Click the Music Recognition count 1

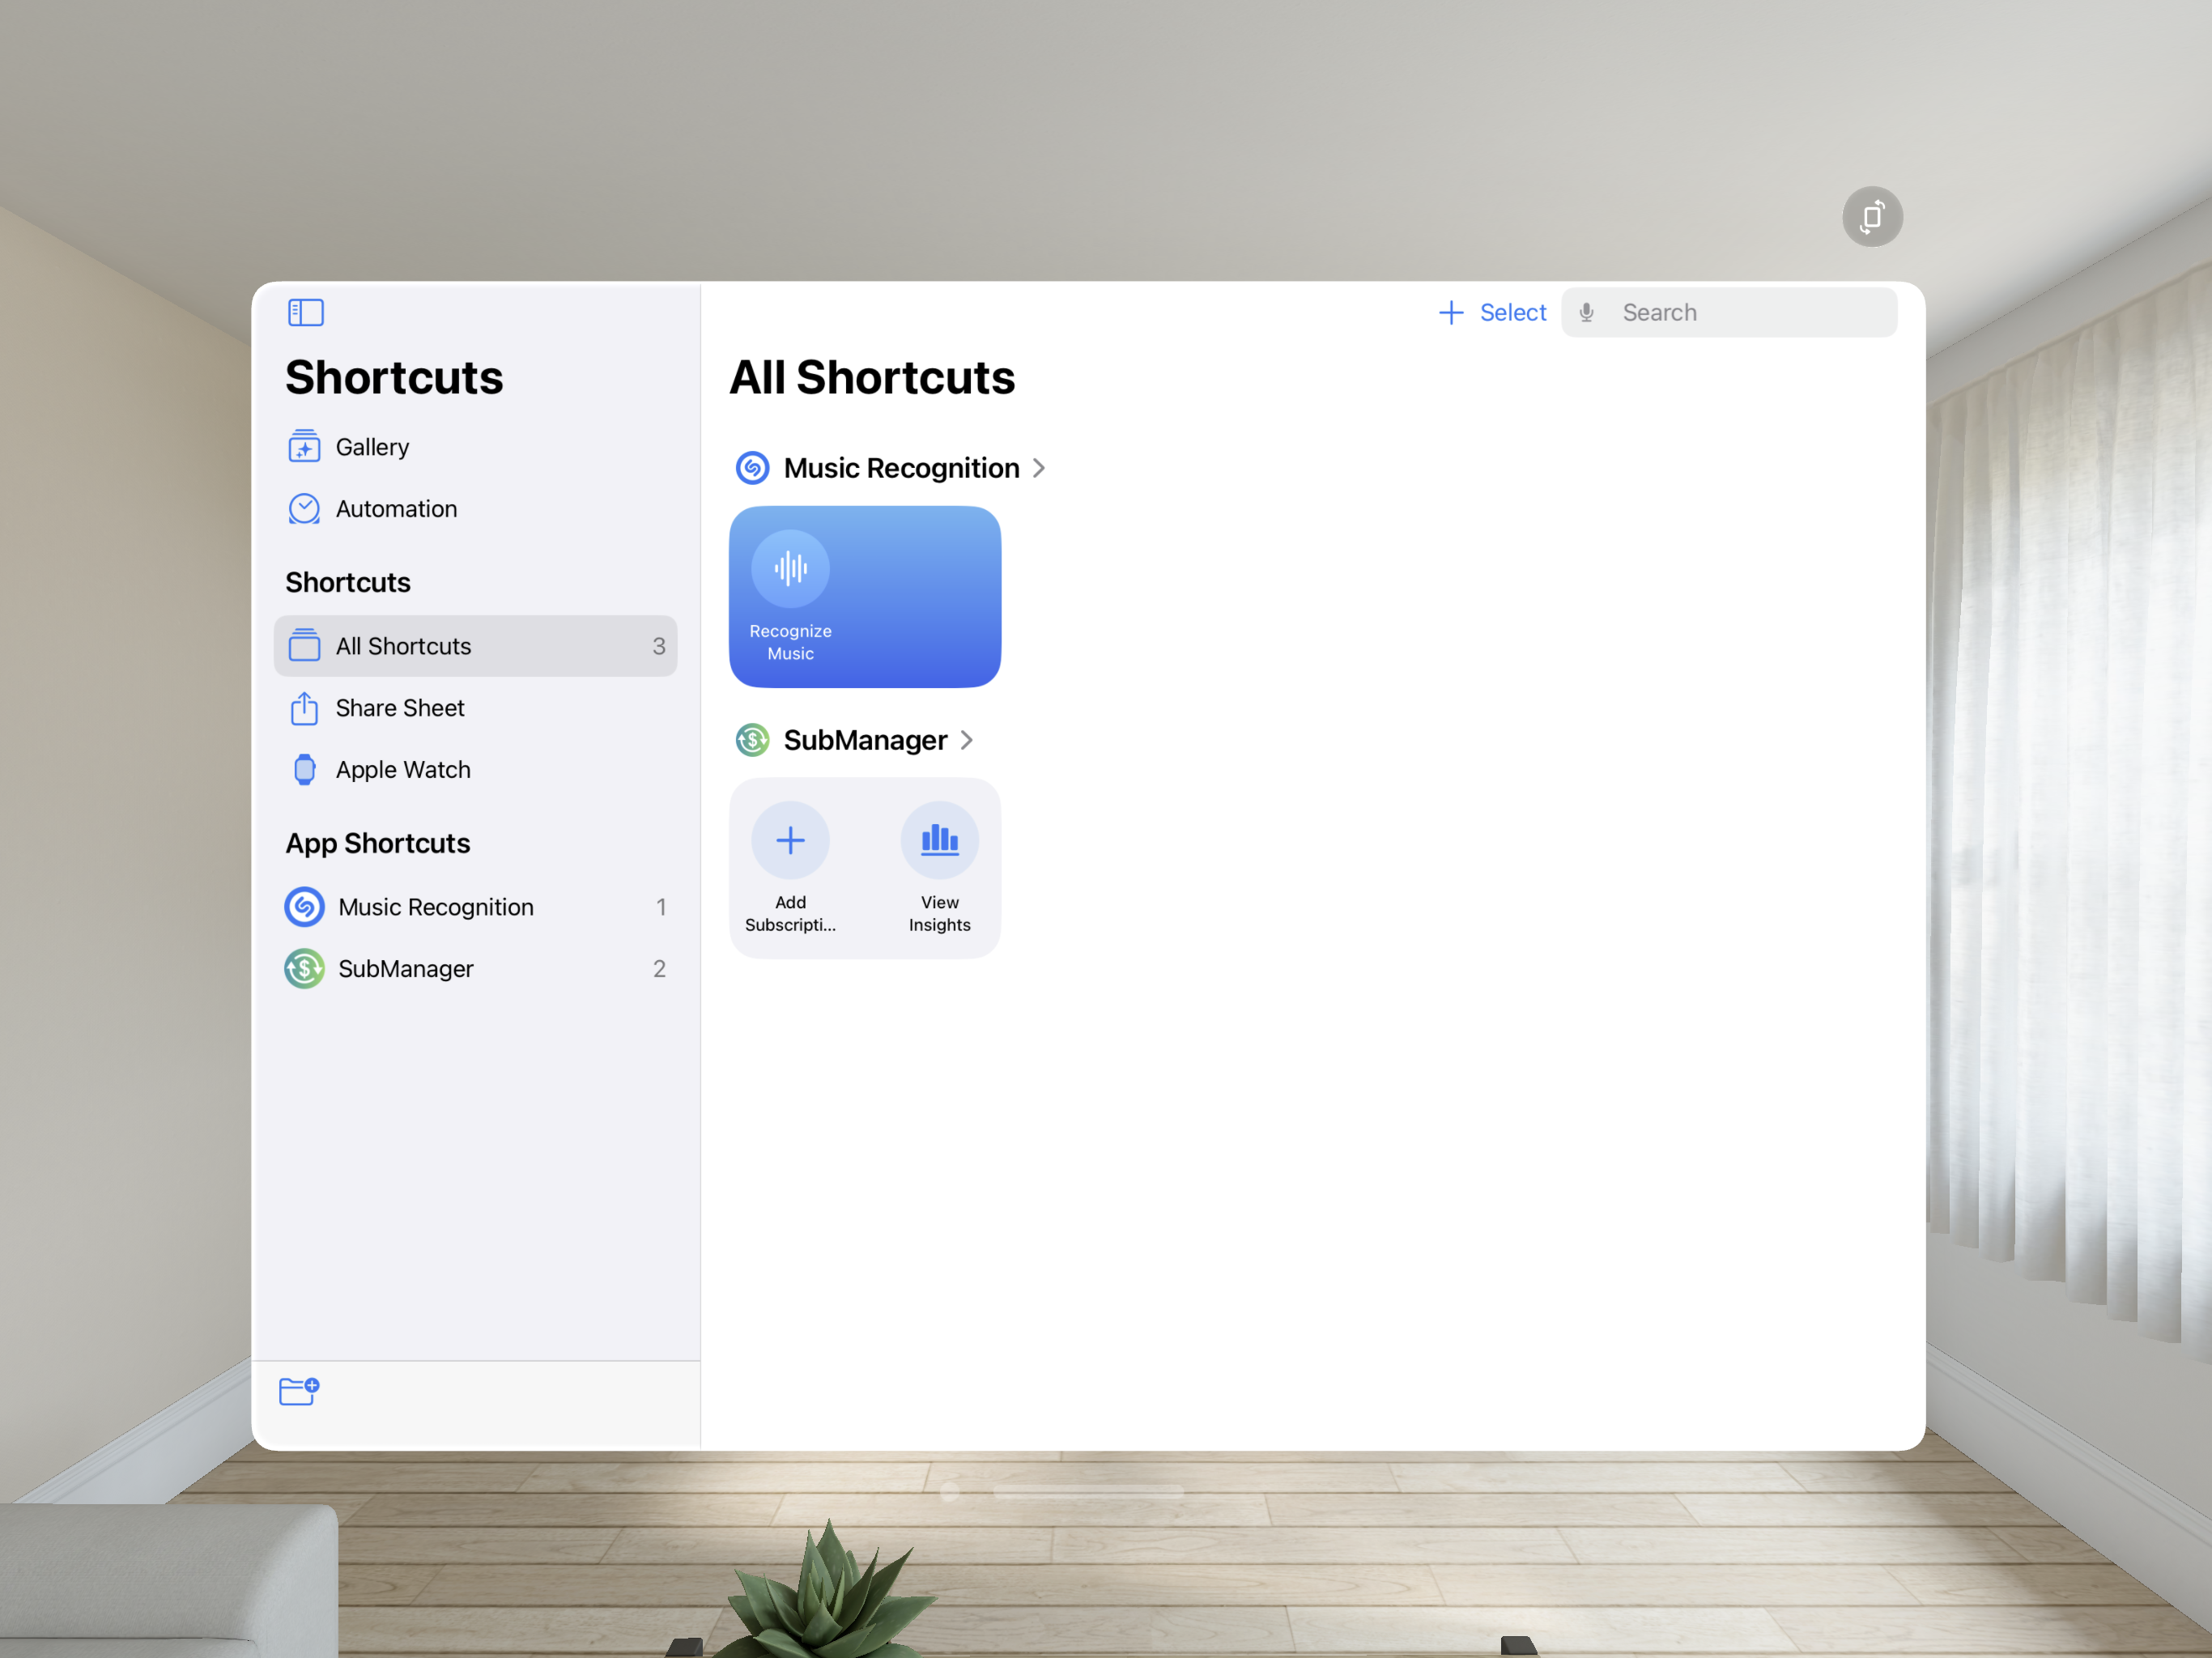click(661, 907)
